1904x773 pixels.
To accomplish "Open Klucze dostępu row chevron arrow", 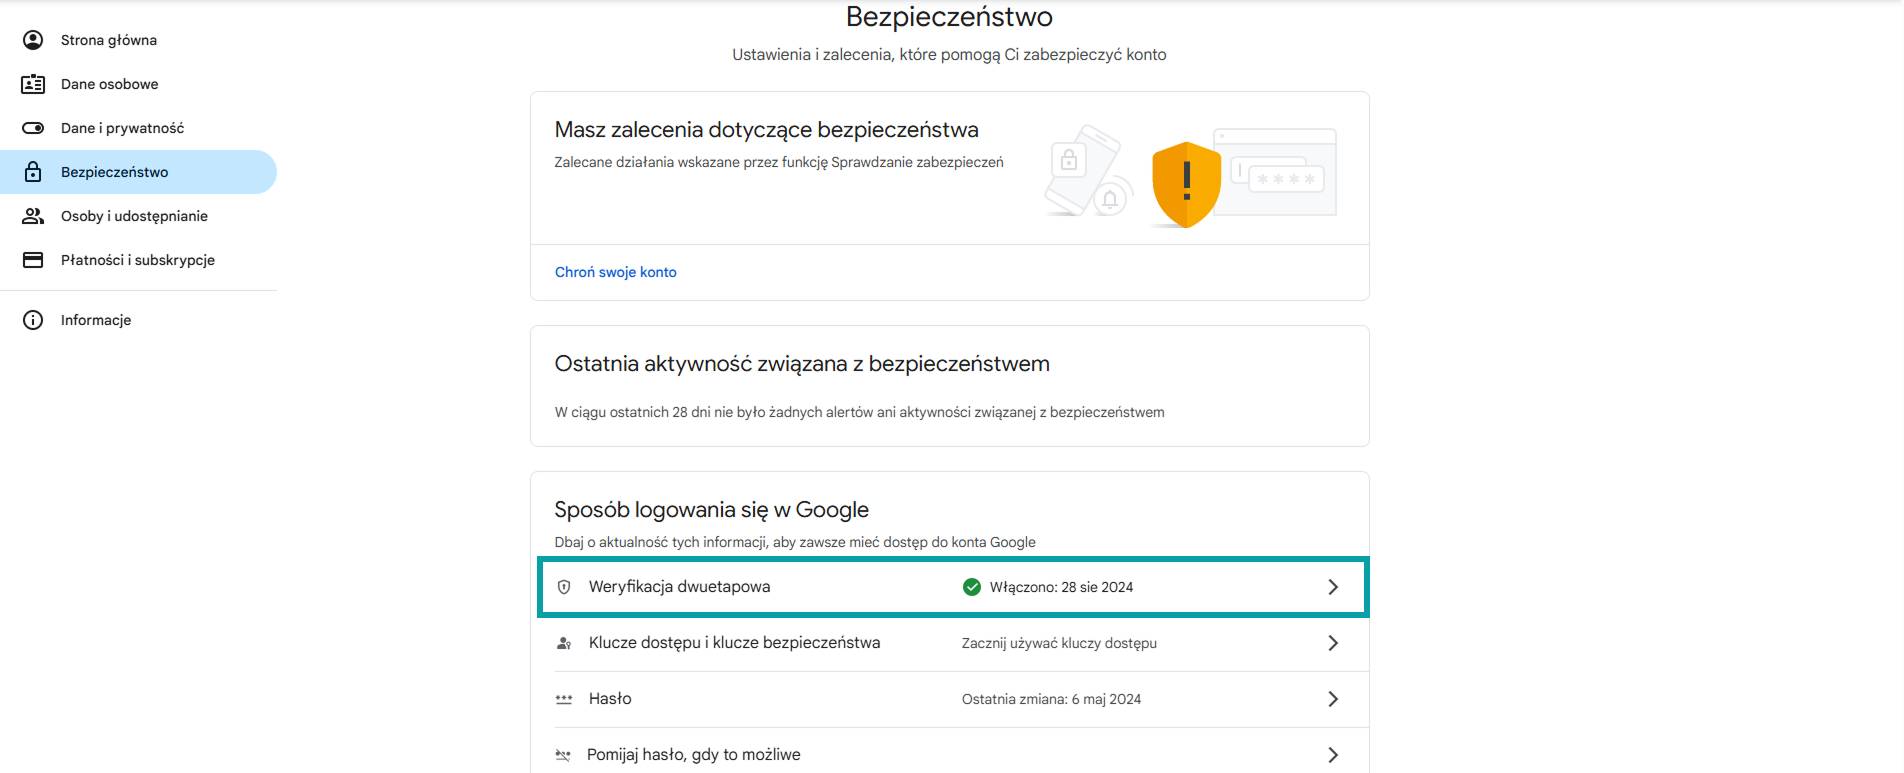I will pos(1332,643).
